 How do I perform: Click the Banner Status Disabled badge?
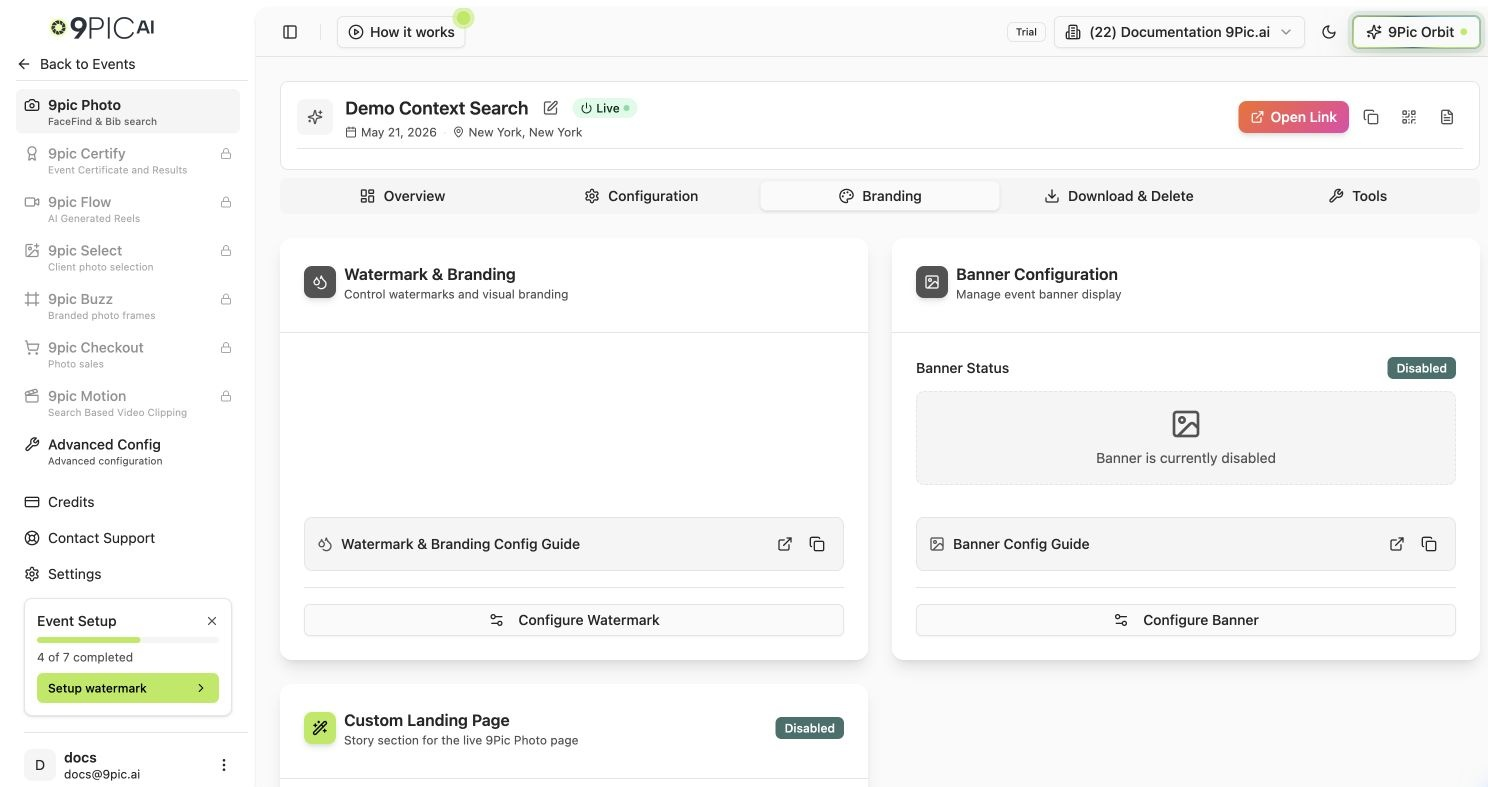click(x=1421, y=368)
